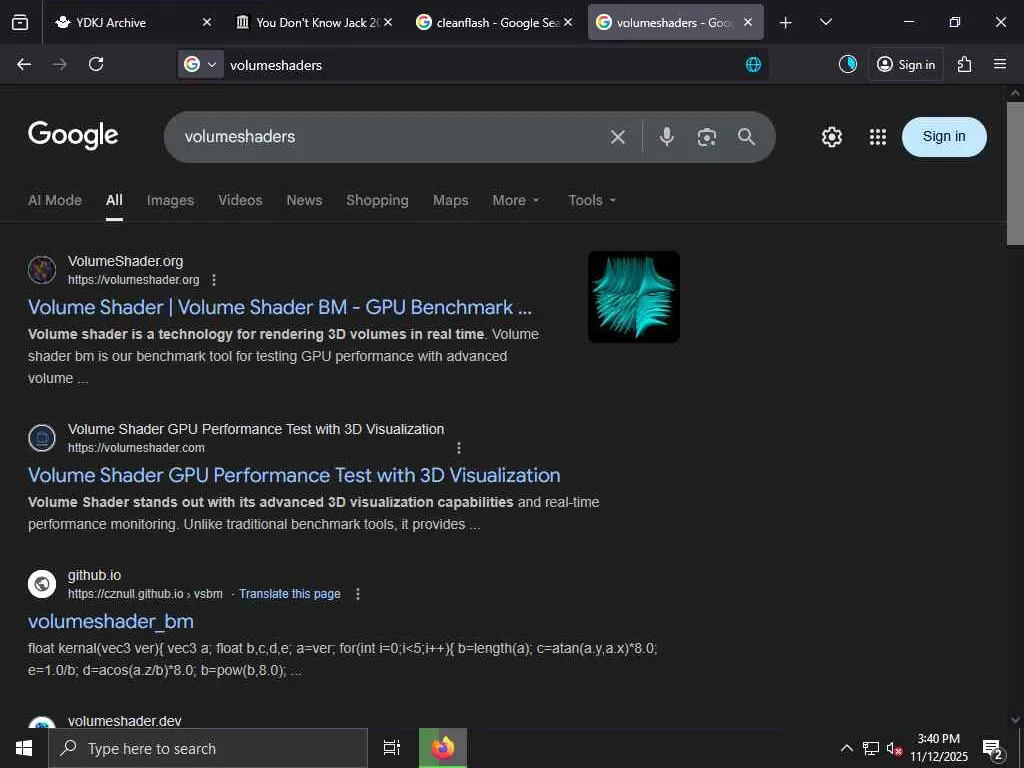
Task: Open the Windows Start menu
Action: point(24,748)
